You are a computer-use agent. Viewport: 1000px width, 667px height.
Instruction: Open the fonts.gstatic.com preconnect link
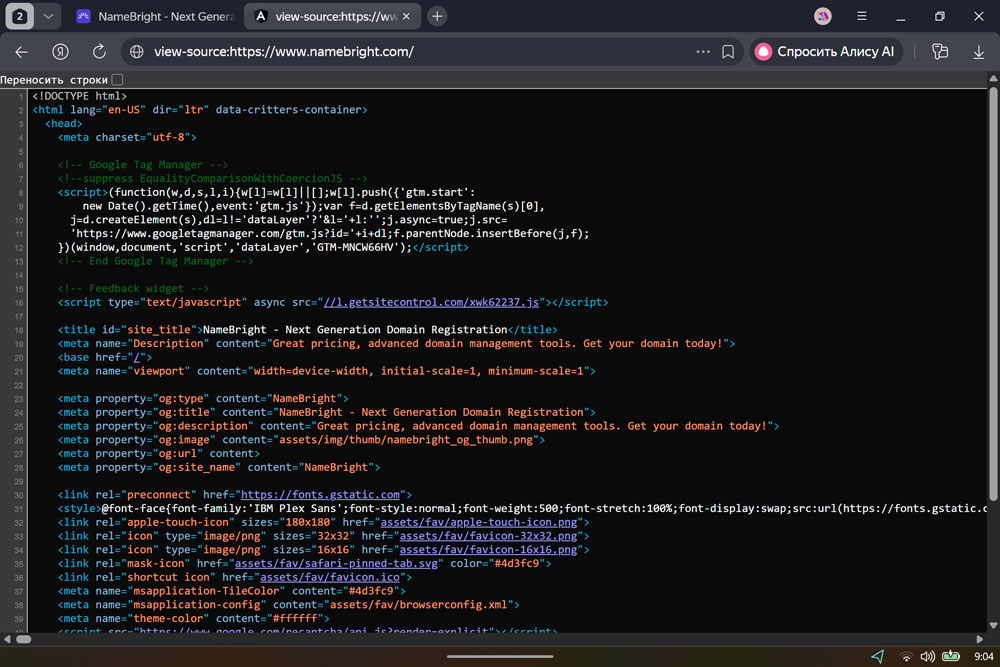tap(320, 495)
